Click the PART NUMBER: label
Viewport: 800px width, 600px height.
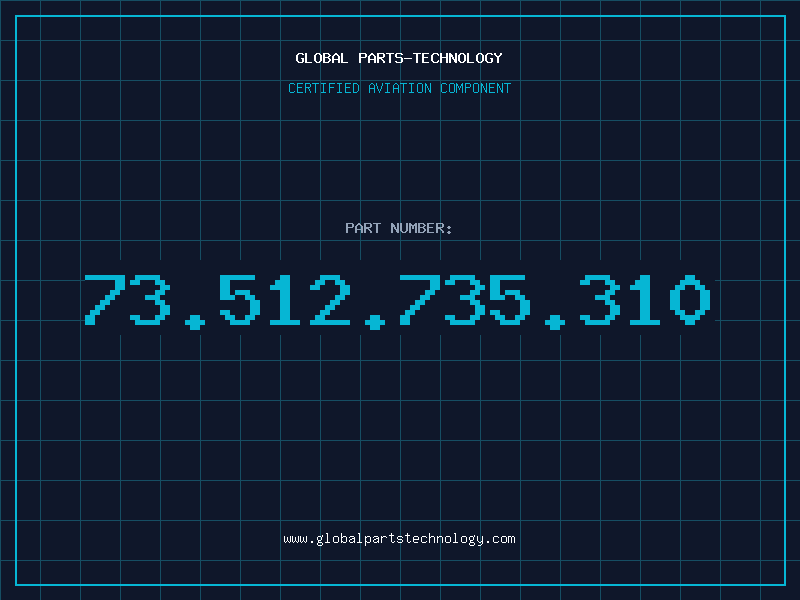[x=399, y=228]
